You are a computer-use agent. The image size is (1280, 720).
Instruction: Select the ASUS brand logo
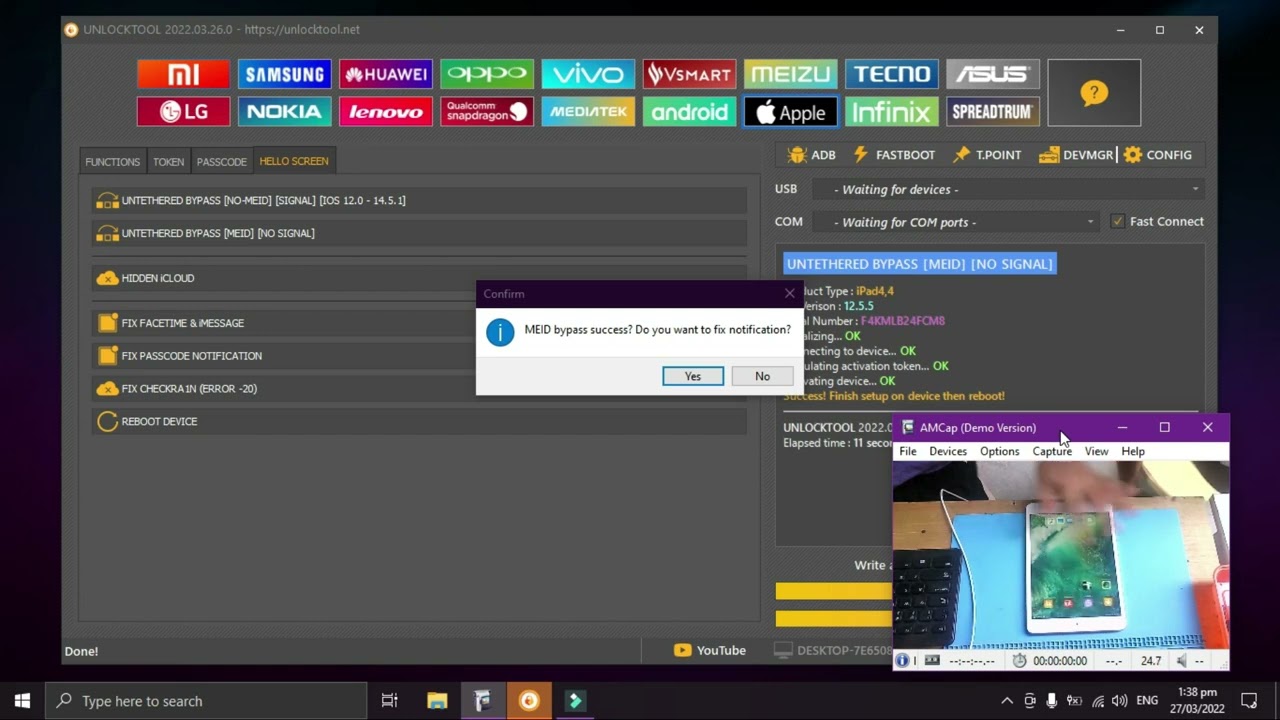point(992,74)
